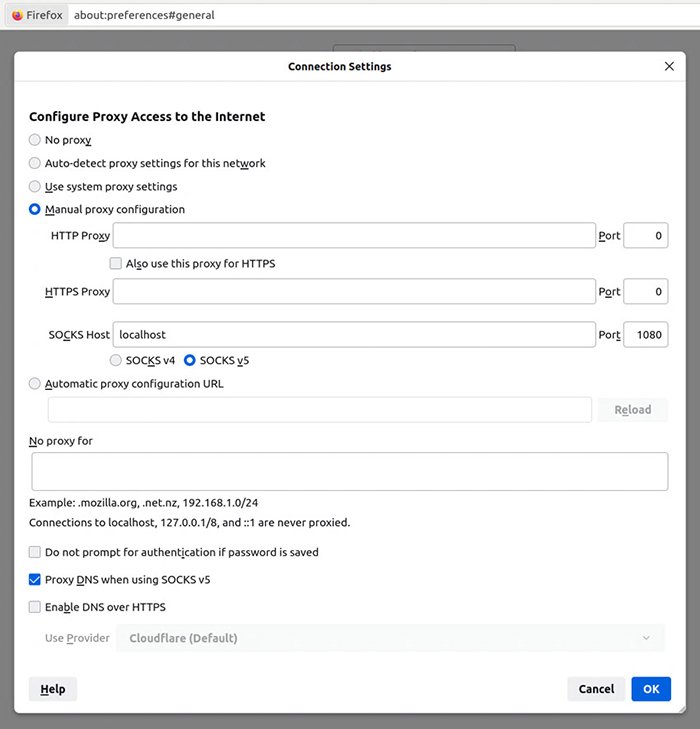This screenshot has width=700, height=729.
Task: Open the Cloudflare (Default) provider dropdown
Action: tap(390, 638)
